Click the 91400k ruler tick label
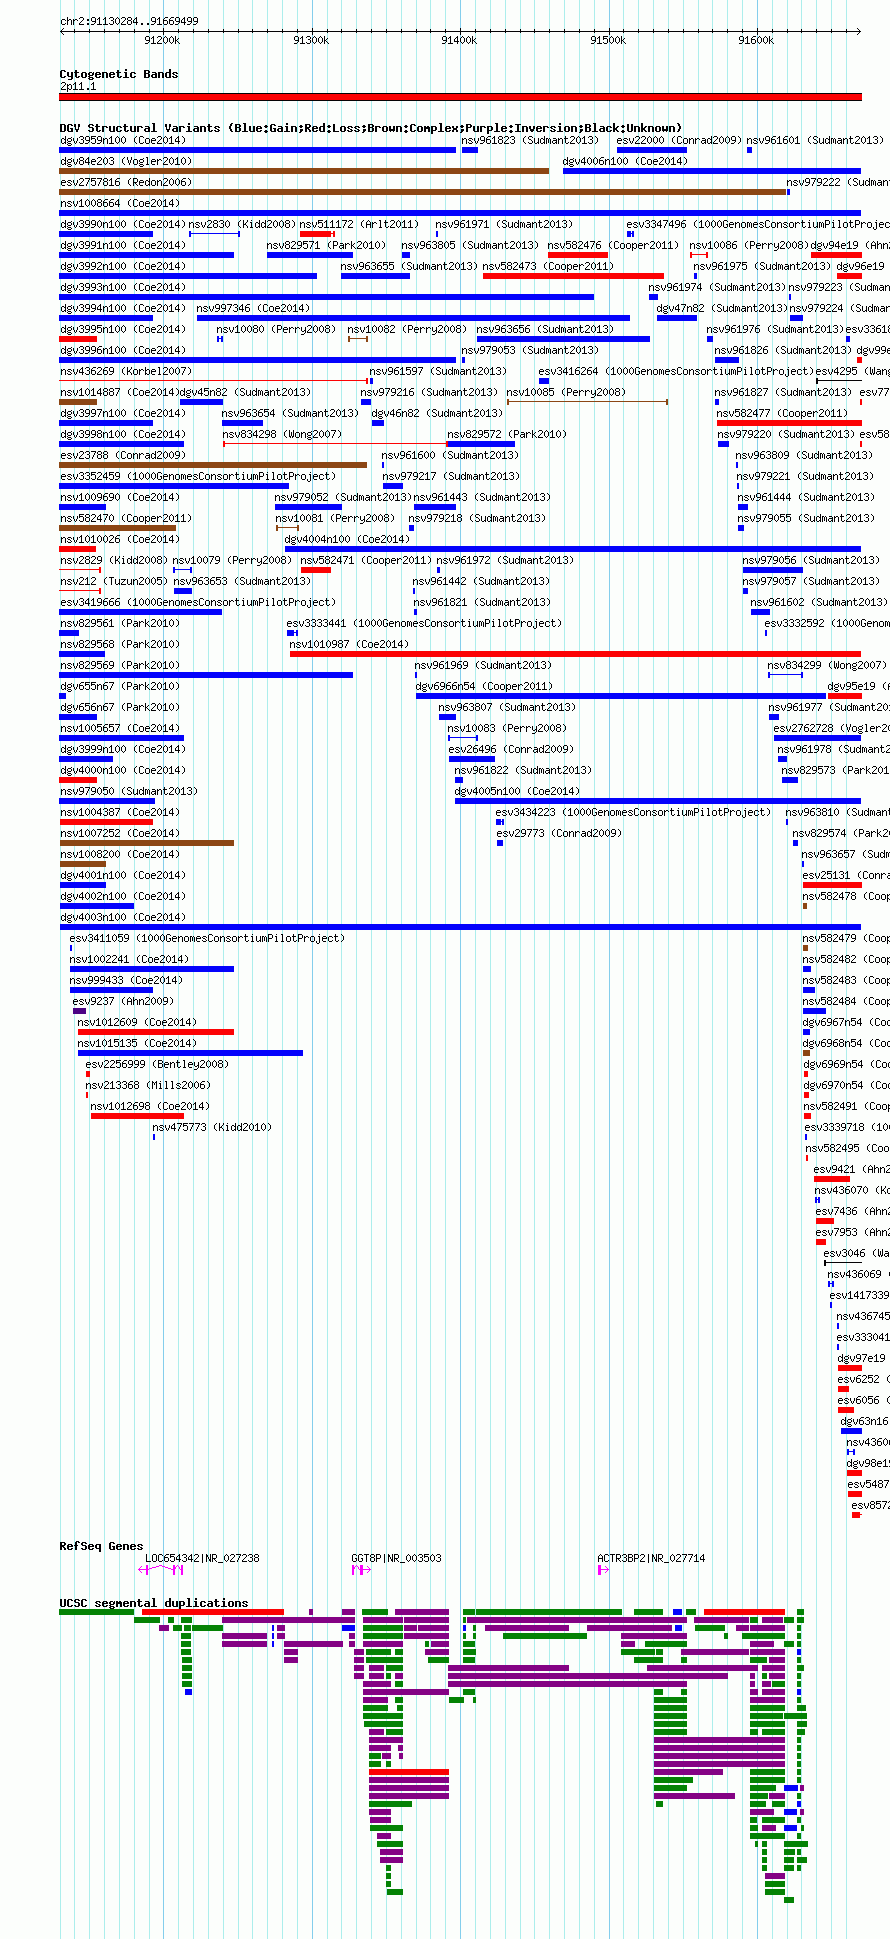The image size is (890, 1939). tap(459, 40)
